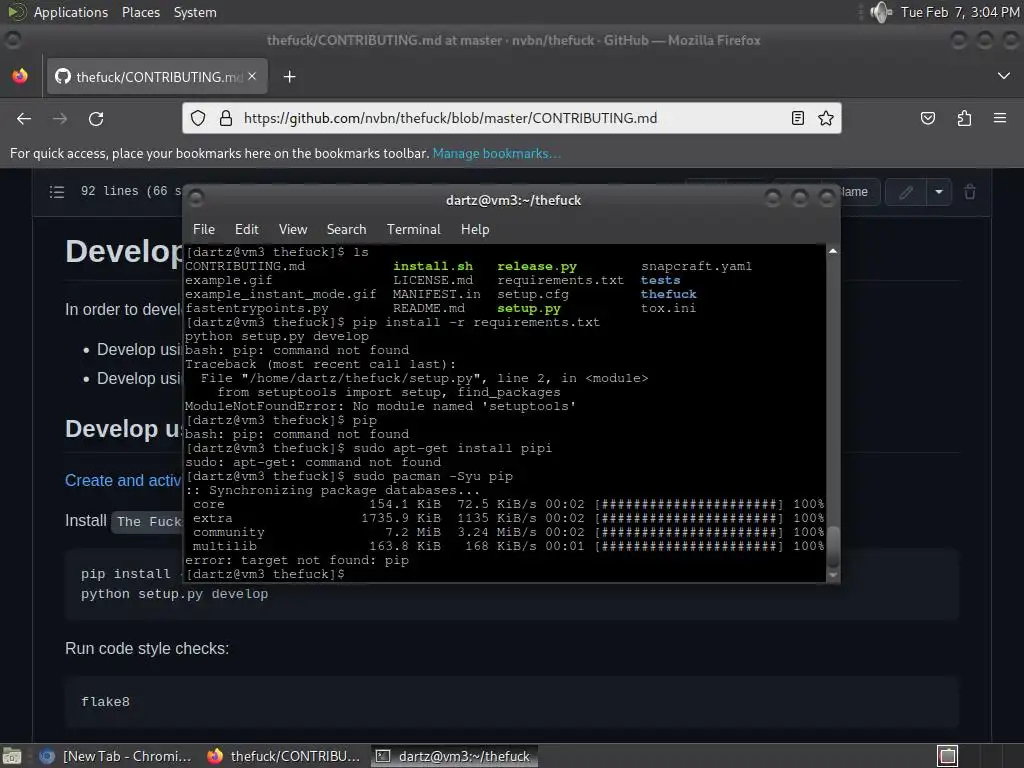1024x768 pixels.
Task: Click the python setup.py develop code line
Action: coord(174,594)
